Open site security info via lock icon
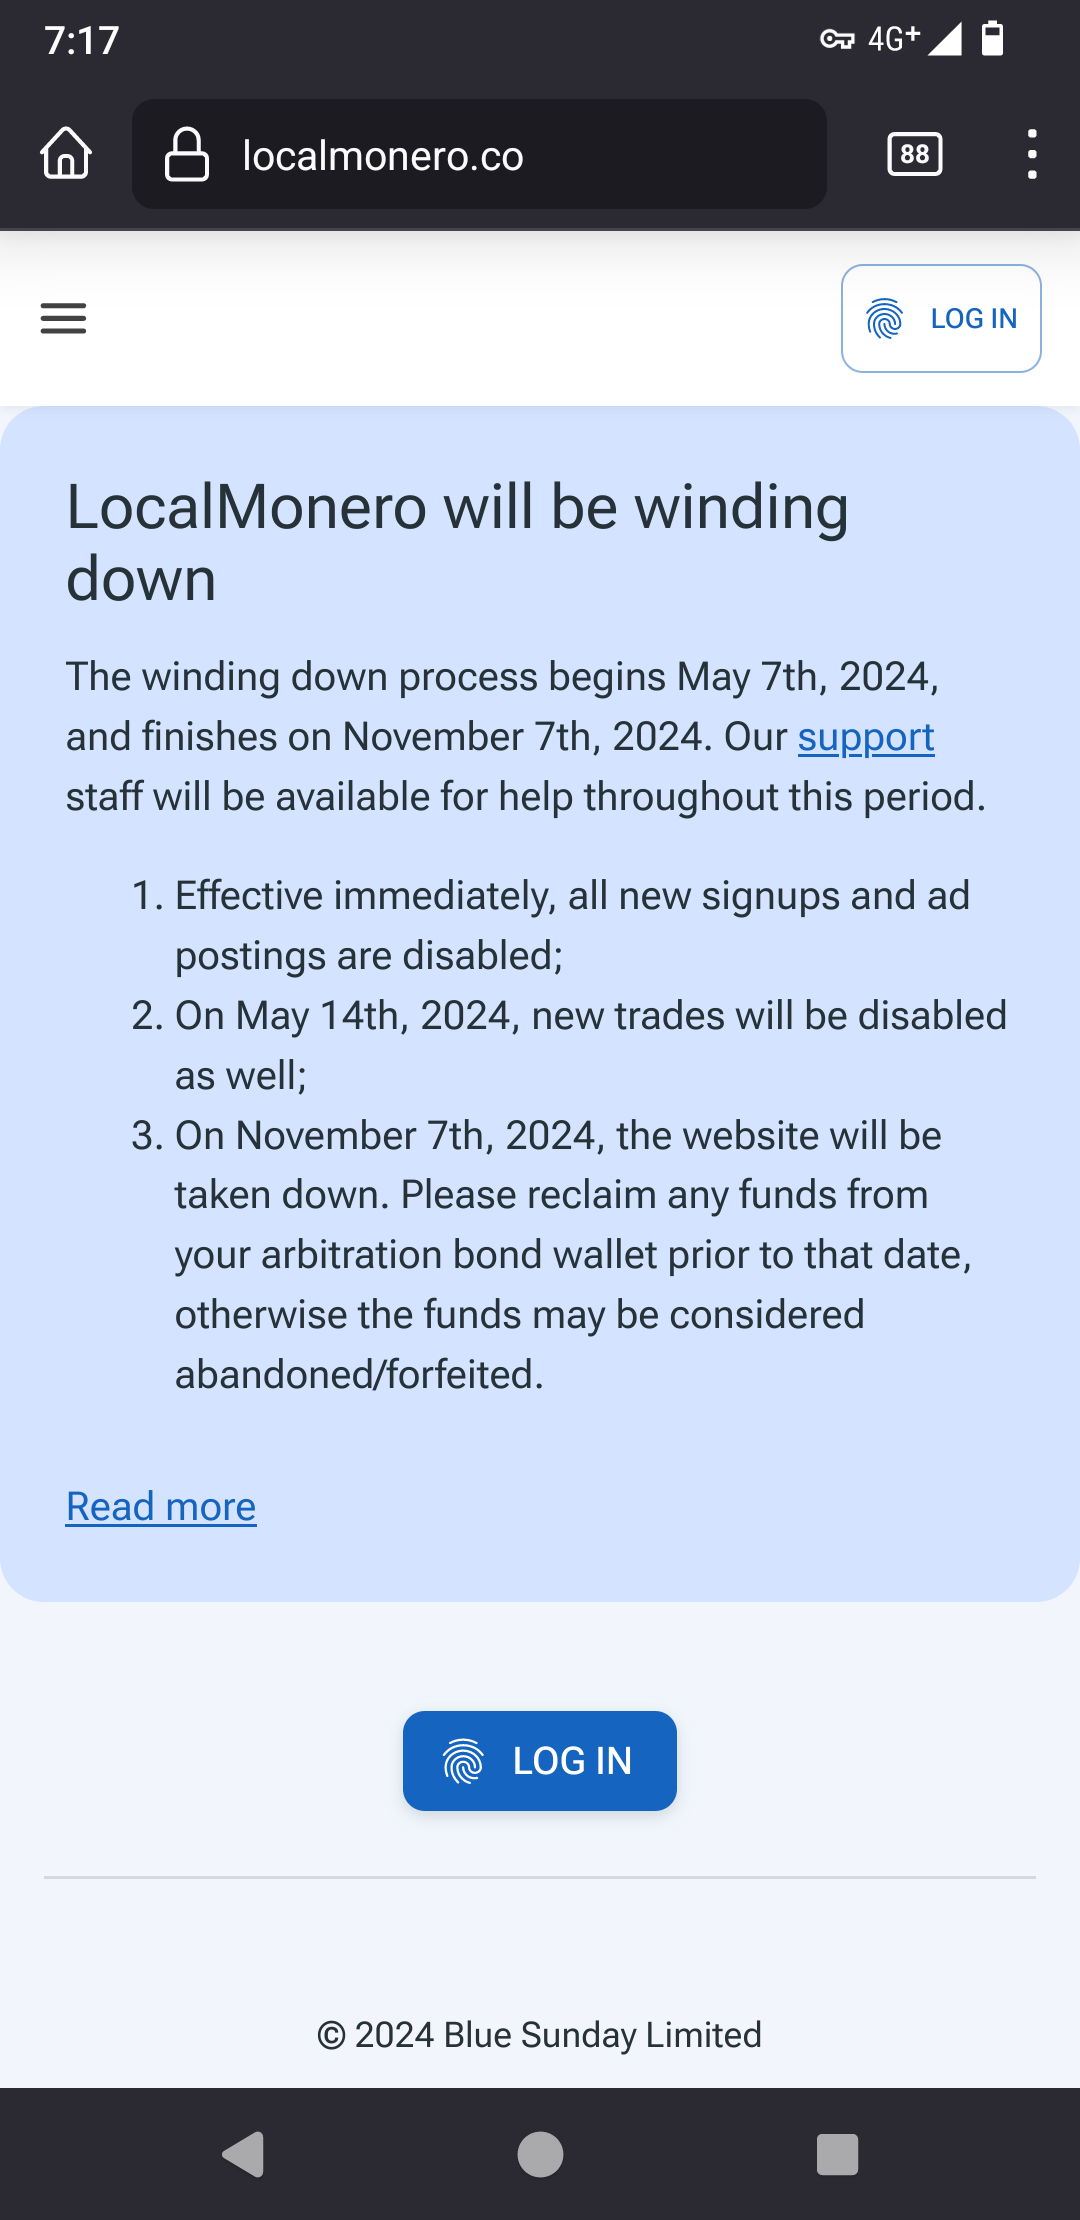Screen dimensions: 1080x2220 coord(187,155)
